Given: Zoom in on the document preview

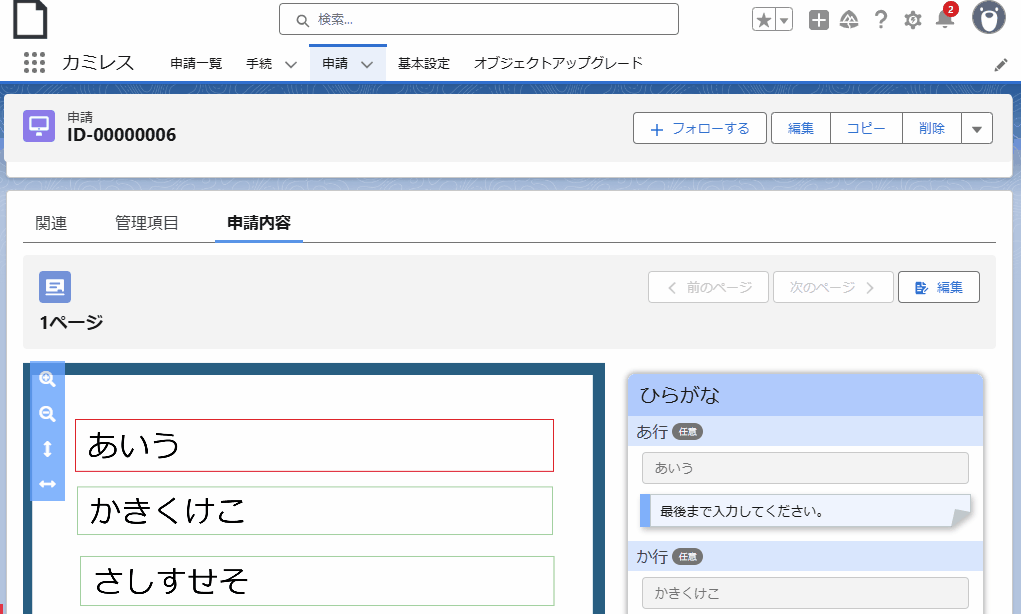Looking at the screenshot, I should [48, 379].
